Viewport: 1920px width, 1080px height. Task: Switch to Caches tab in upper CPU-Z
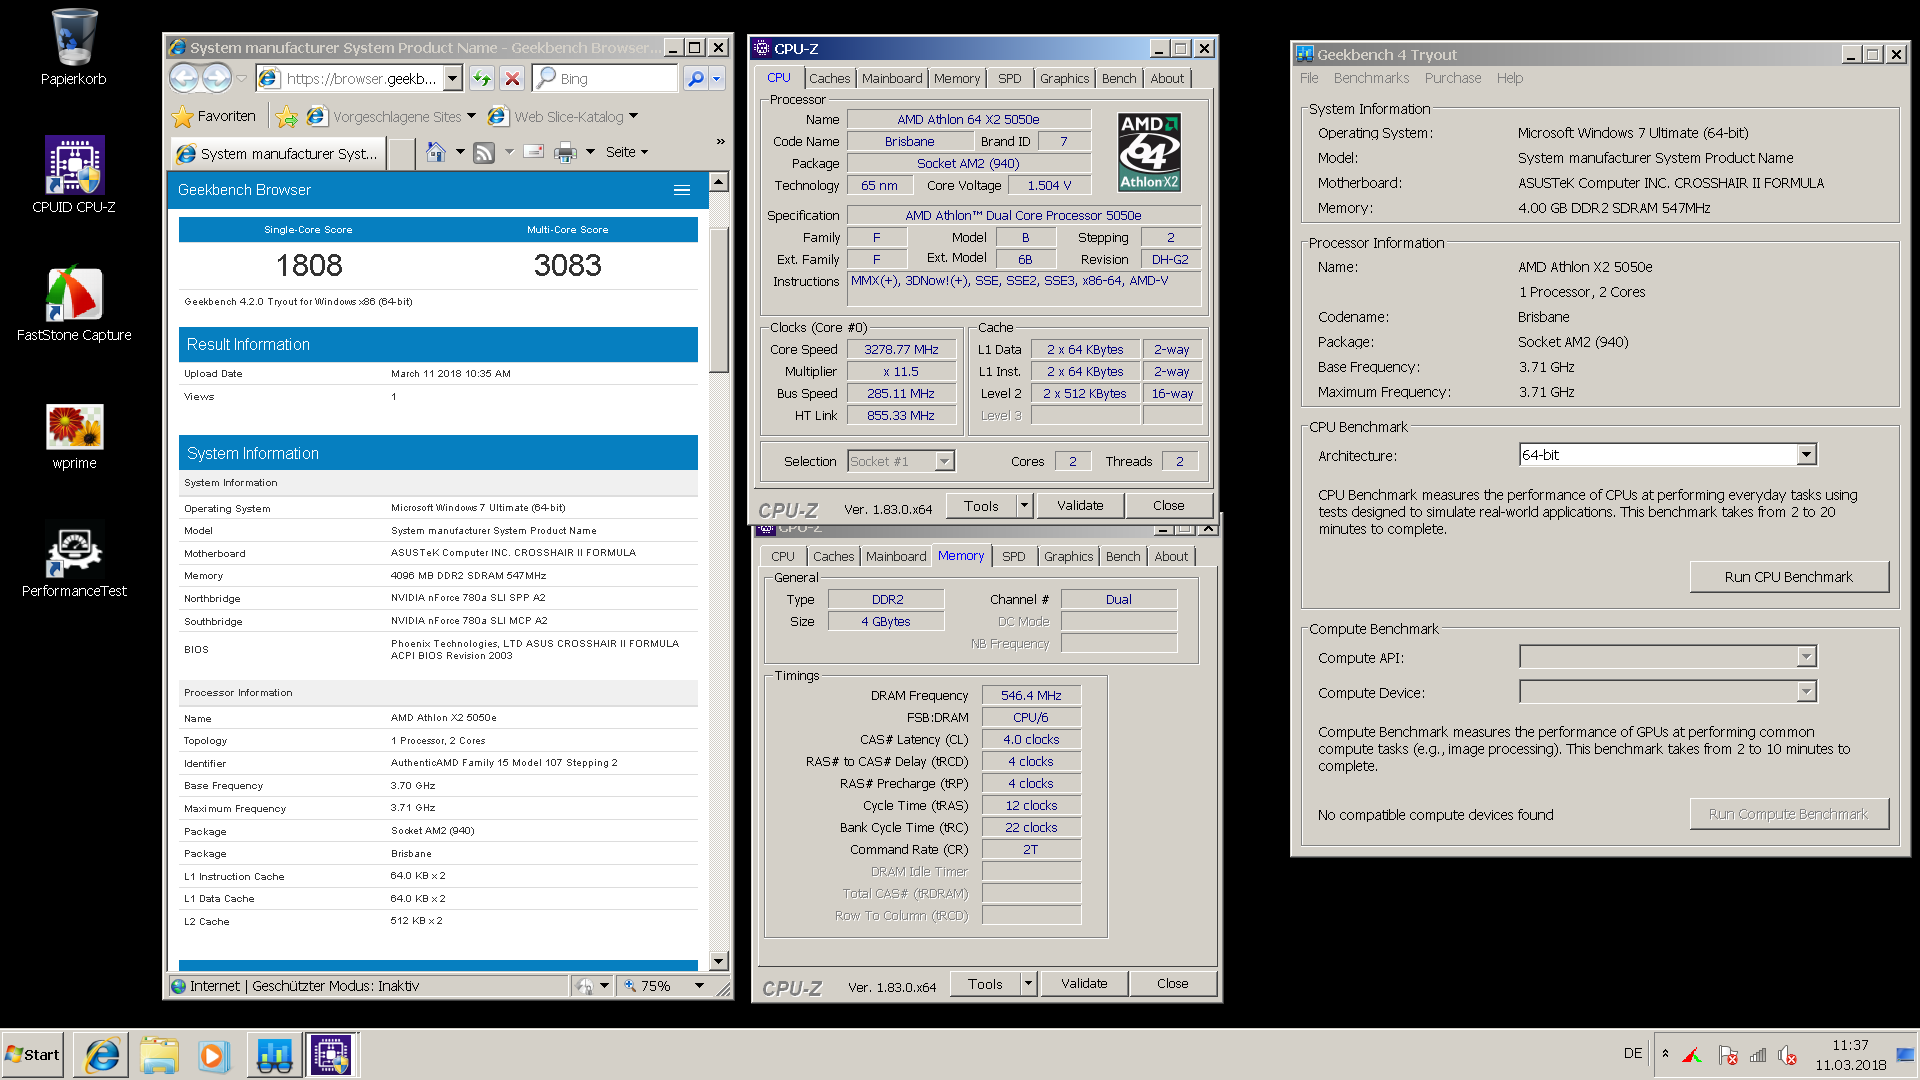click(x=829, y=78)
